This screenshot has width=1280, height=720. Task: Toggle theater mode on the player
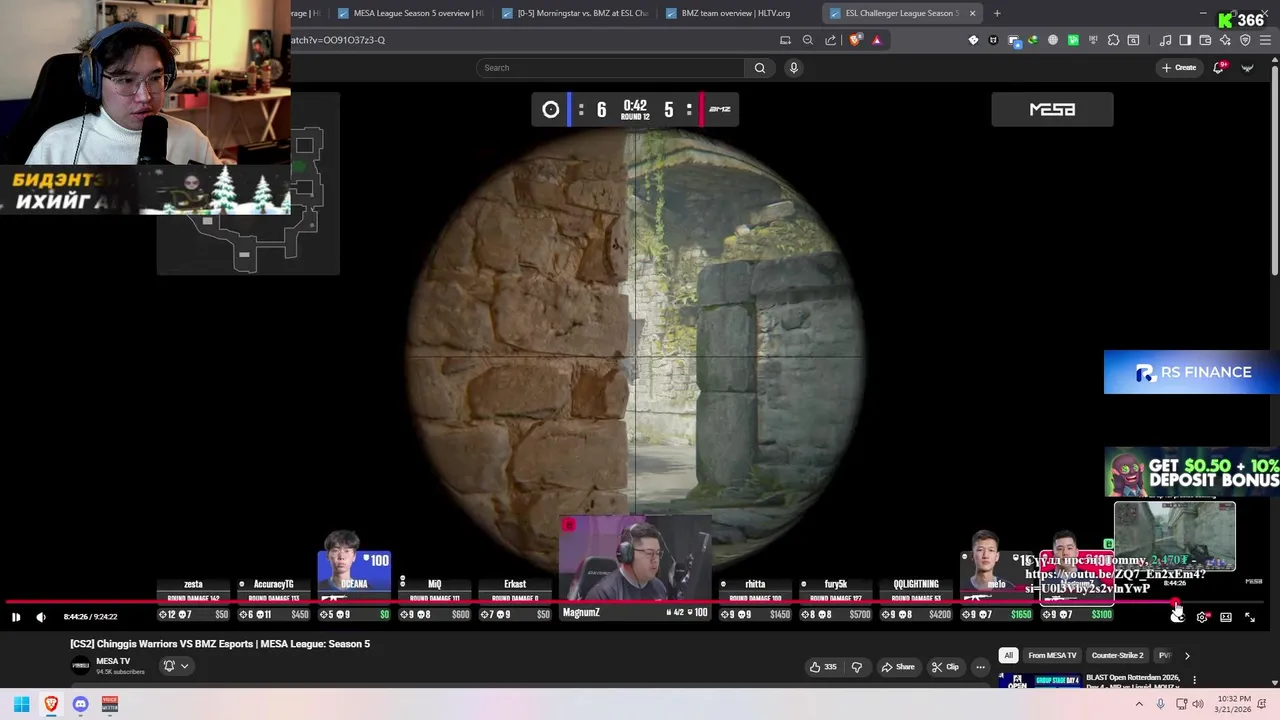(x=1226, y=617)
